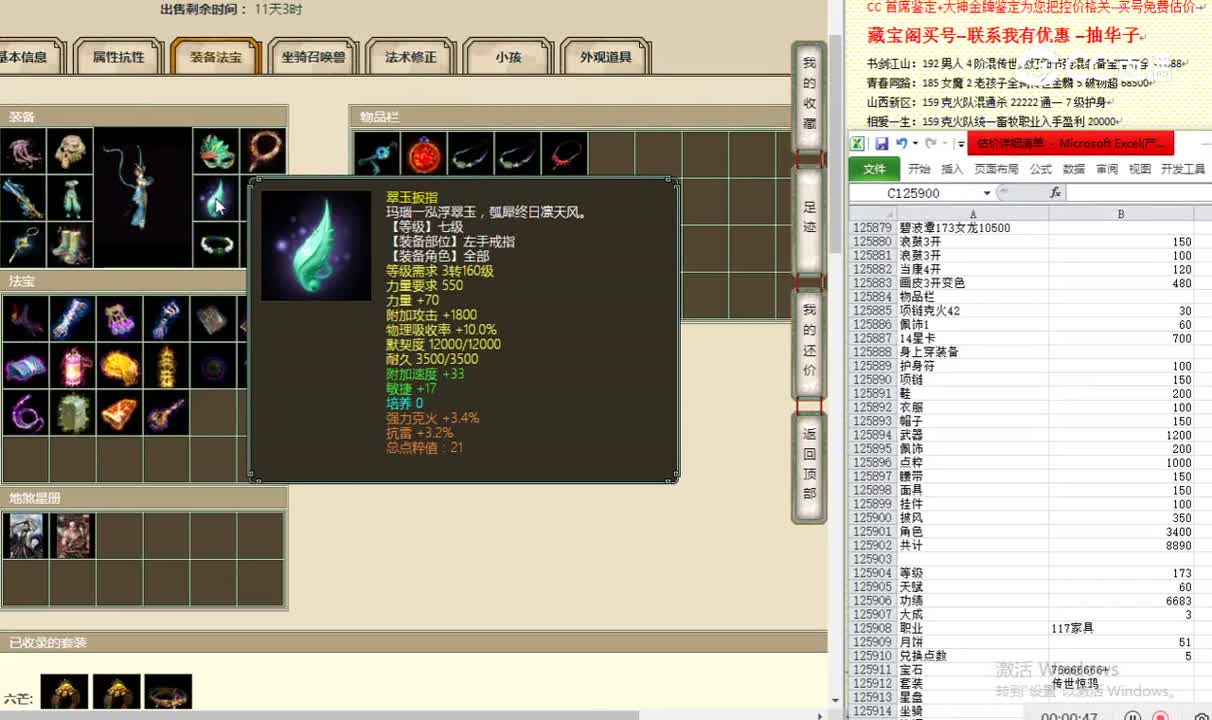The width and height of the screenshot is (1212, 720).
Task: Select Excel row header 125900
Action: [872, 518]
